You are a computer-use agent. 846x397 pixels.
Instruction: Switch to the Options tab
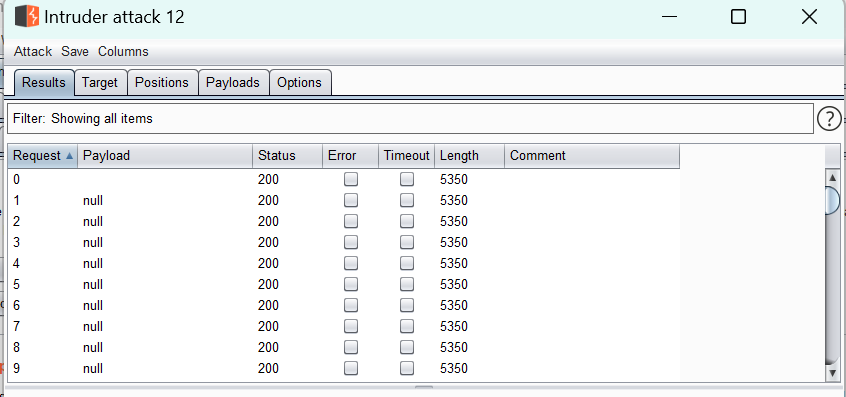(x=299, y=83)
